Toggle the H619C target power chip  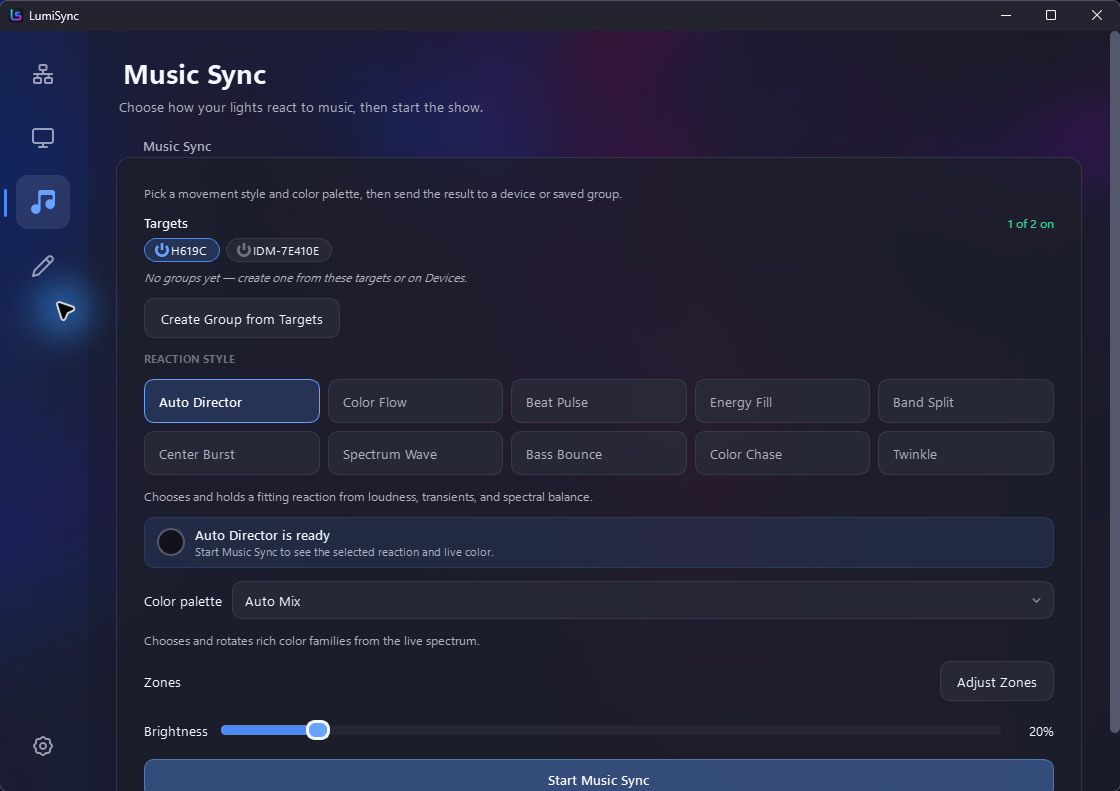tap(181, 250)
